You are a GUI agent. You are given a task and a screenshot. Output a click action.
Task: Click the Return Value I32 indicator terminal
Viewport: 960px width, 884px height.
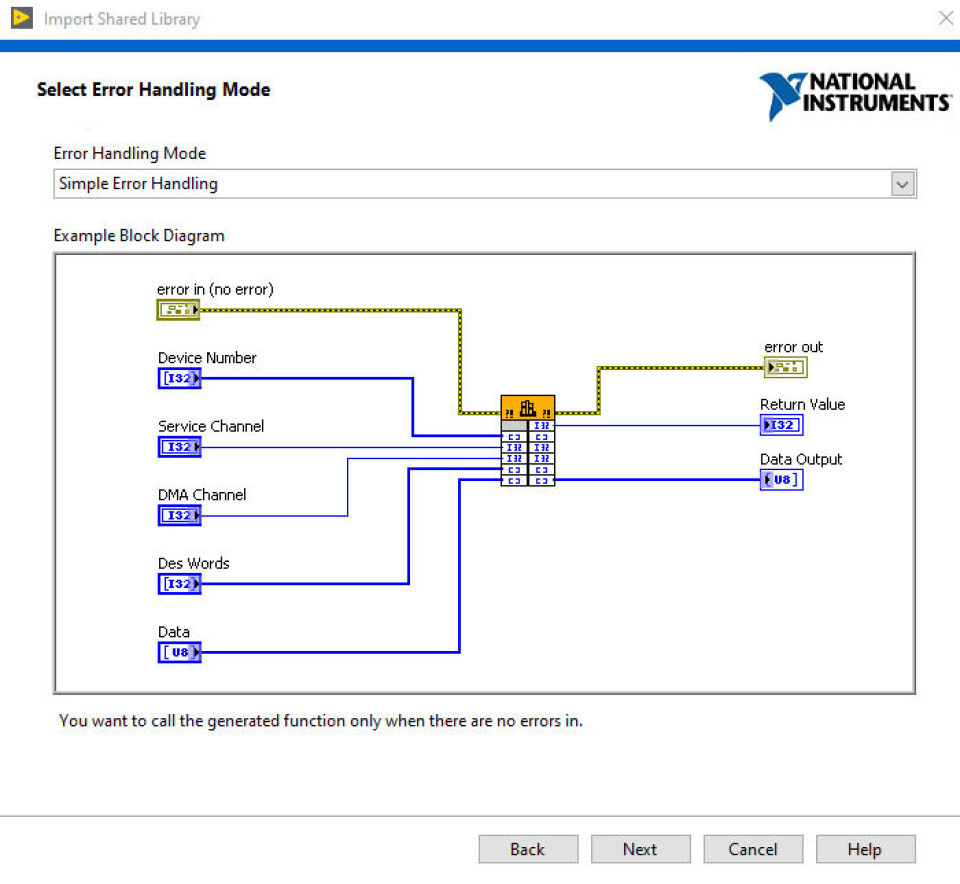tap(781, 425)
